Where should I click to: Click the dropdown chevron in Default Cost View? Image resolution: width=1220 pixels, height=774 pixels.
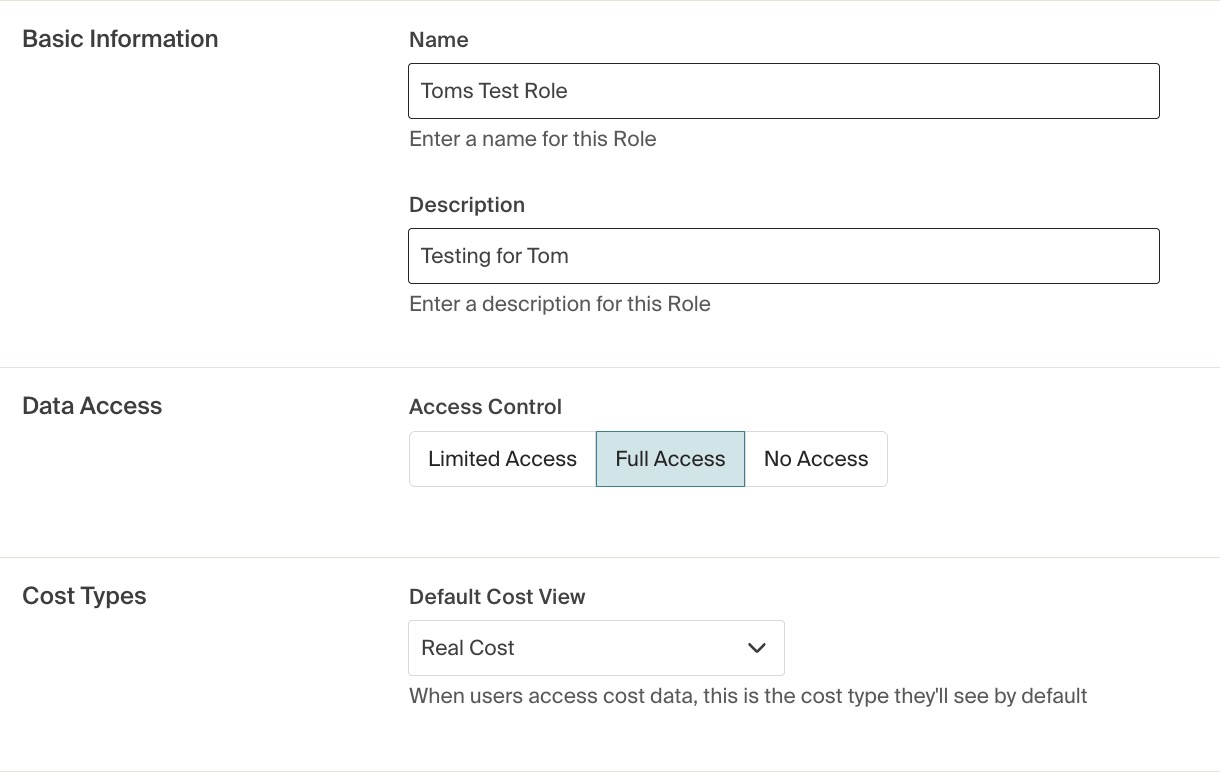[757, 648]
